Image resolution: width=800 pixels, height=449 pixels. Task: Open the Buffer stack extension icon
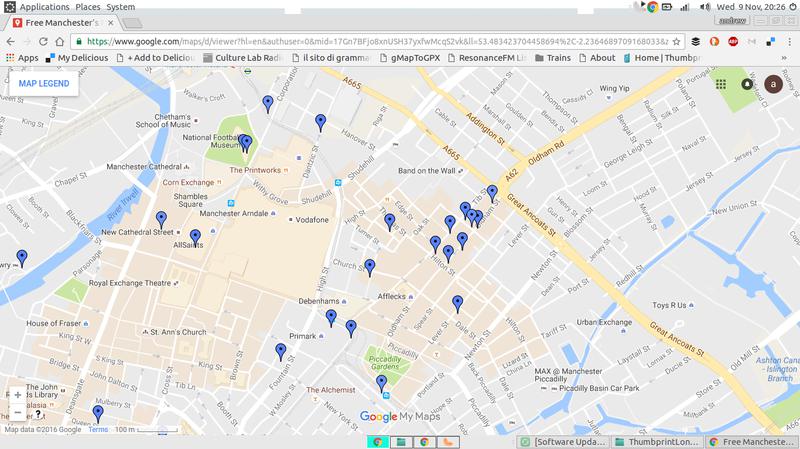[695, 42]
